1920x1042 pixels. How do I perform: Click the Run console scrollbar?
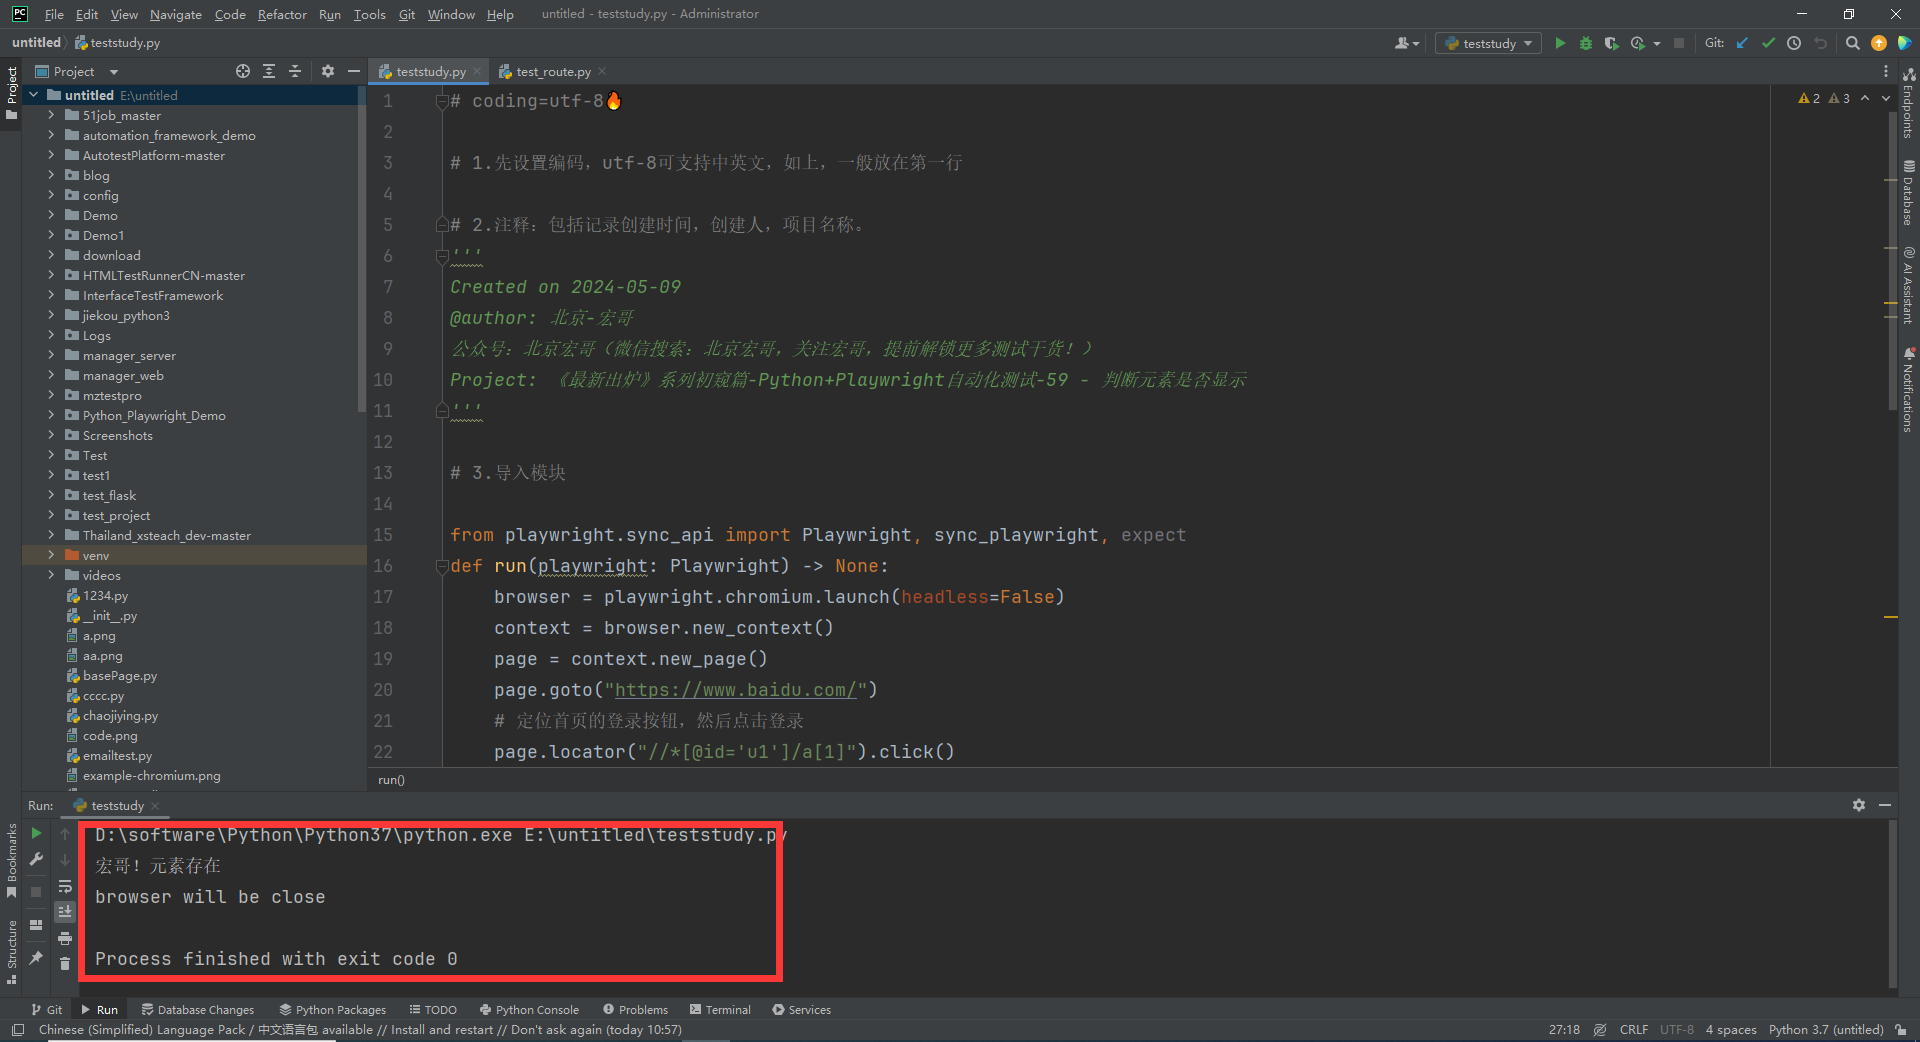(x=1892, y=905)
